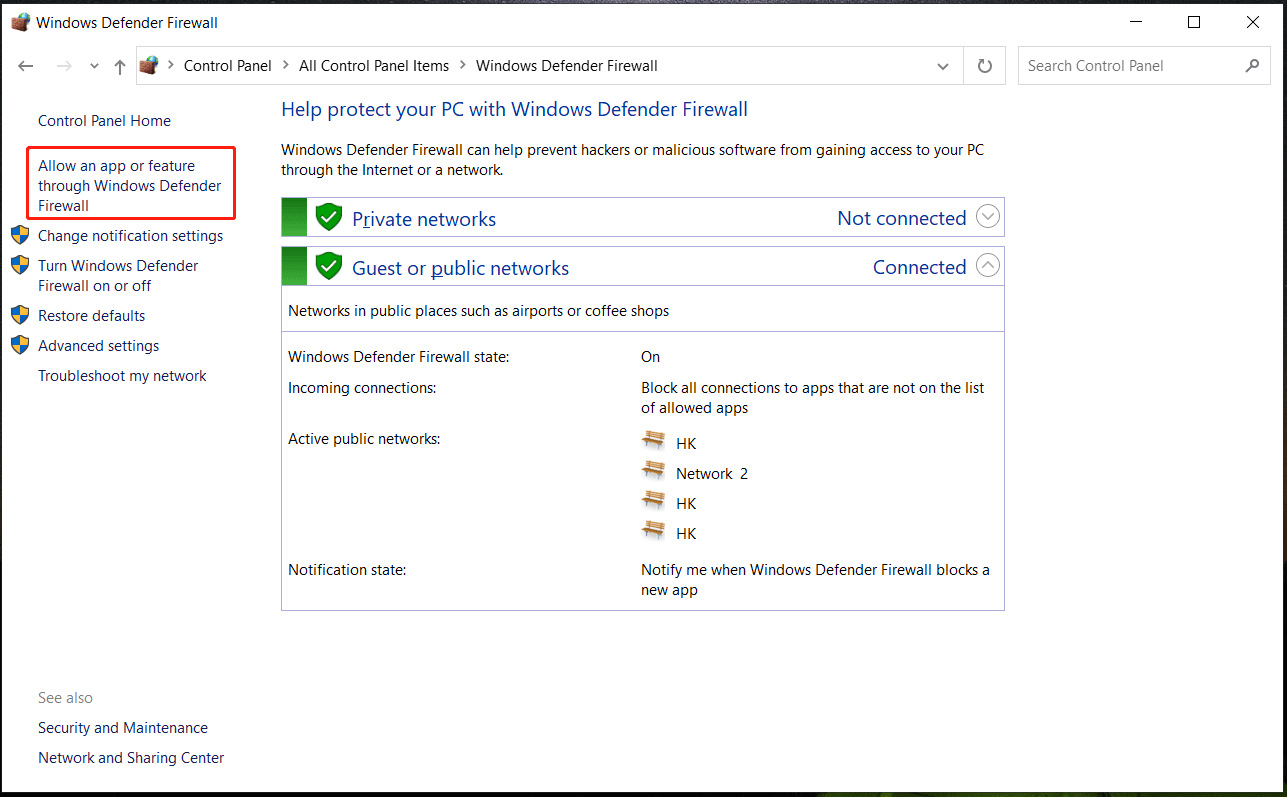Click the search magnifier icon
Image resolution: width=1287 pixels, height=797 pixels.
(x=1252, y=66)
